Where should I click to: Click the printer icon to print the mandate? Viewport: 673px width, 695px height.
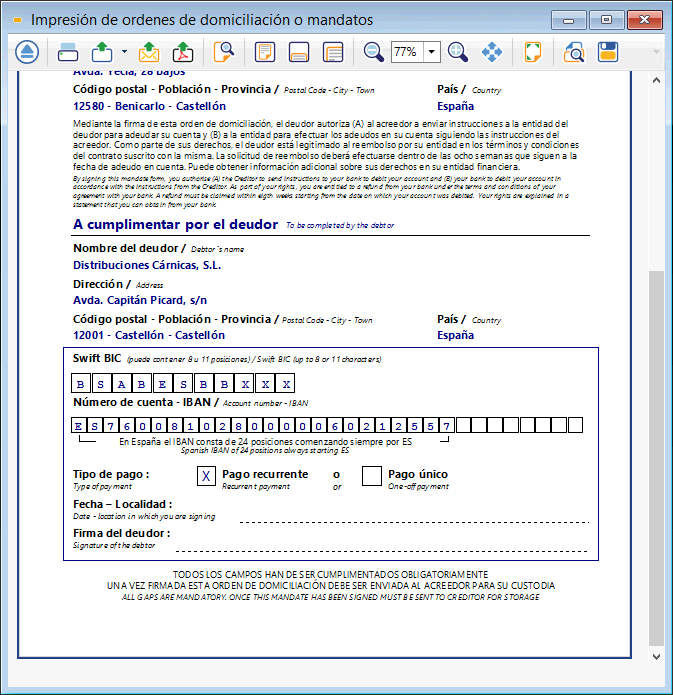click(x=68, y=52)
